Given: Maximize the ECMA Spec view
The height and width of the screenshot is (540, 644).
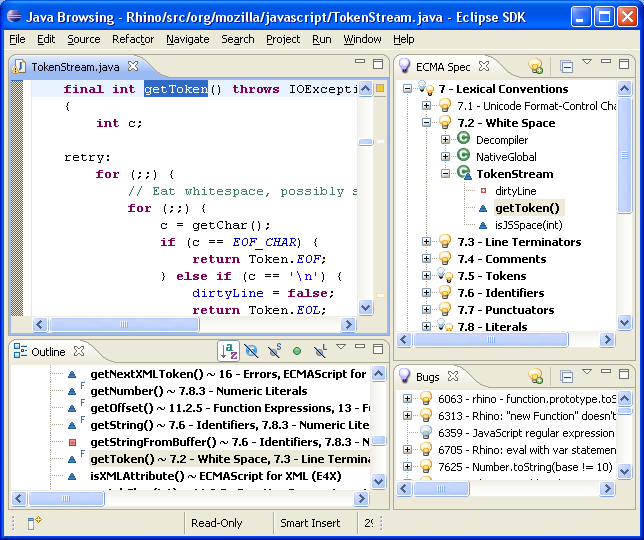Looking at the screenshot, I should [624, 64].
